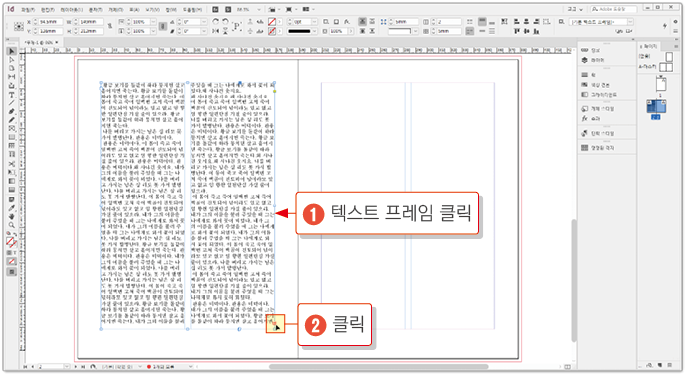The height and width of the screenshot is (375, 685).
Task: Select the Scissors tool
Action: coord(12,164)
